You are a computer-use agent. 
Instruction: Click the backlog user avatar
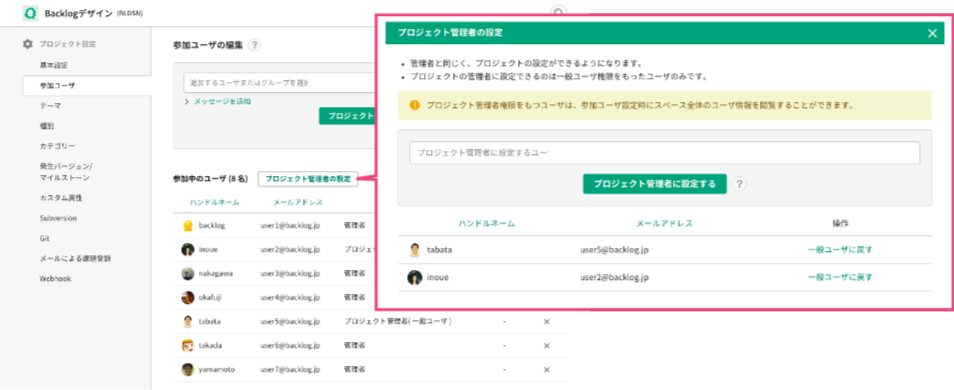[188, 225]
